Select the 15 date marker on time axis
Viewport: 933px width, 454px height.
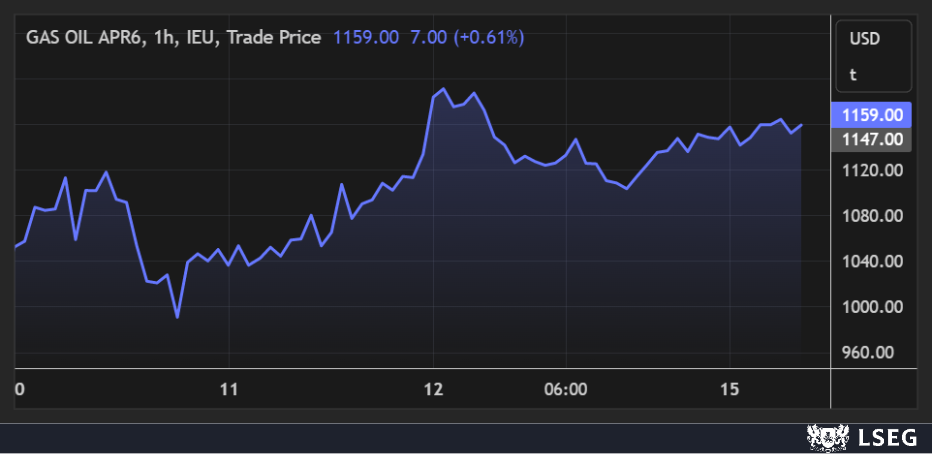[729, 388]
